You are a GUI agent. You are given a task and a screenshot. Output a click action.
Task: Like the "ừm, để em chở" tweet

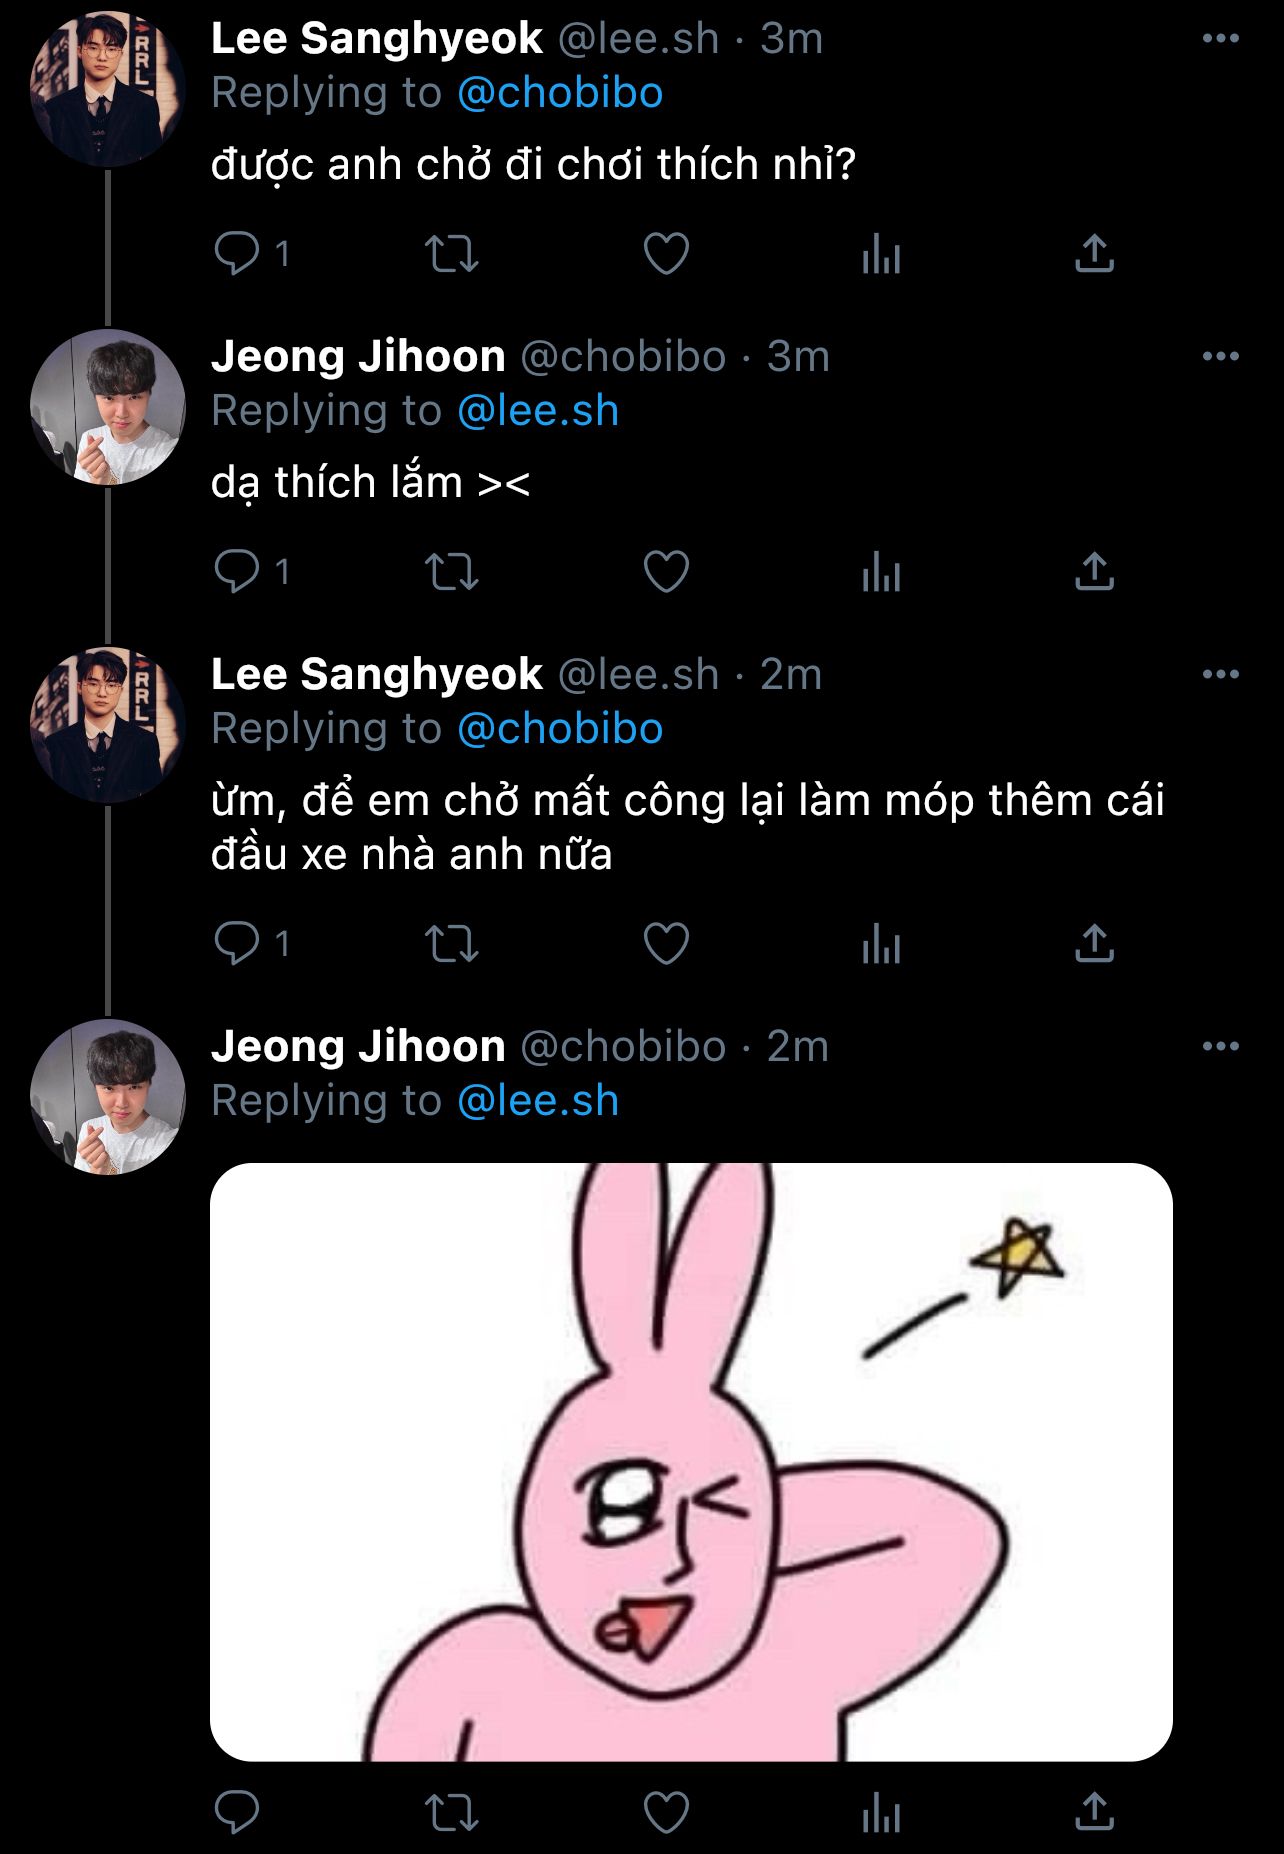[666, 943]
